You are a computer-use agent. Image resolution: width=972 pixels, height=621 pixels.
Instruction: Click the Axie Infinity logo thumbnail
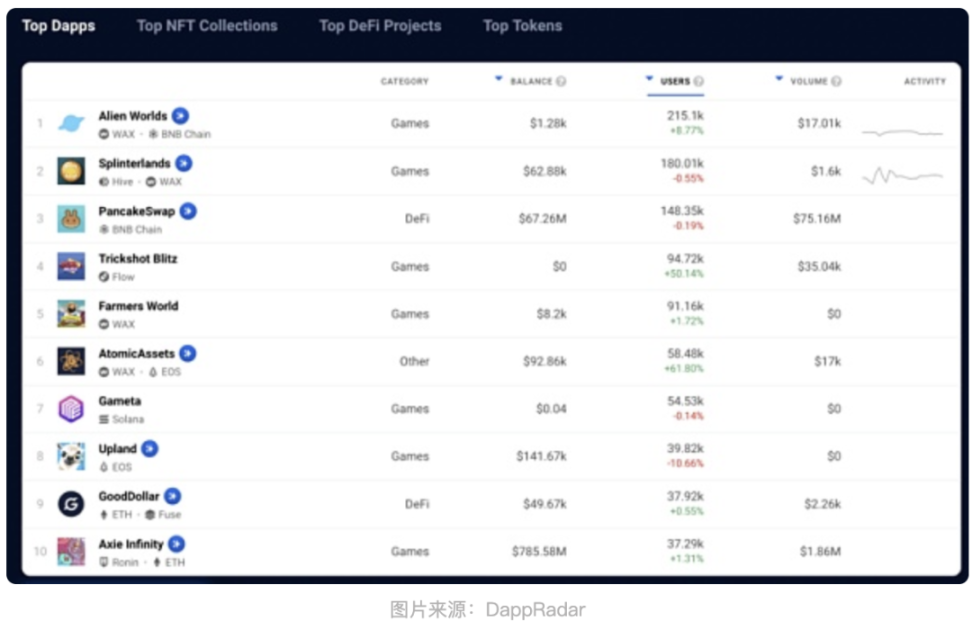point(71,551)
